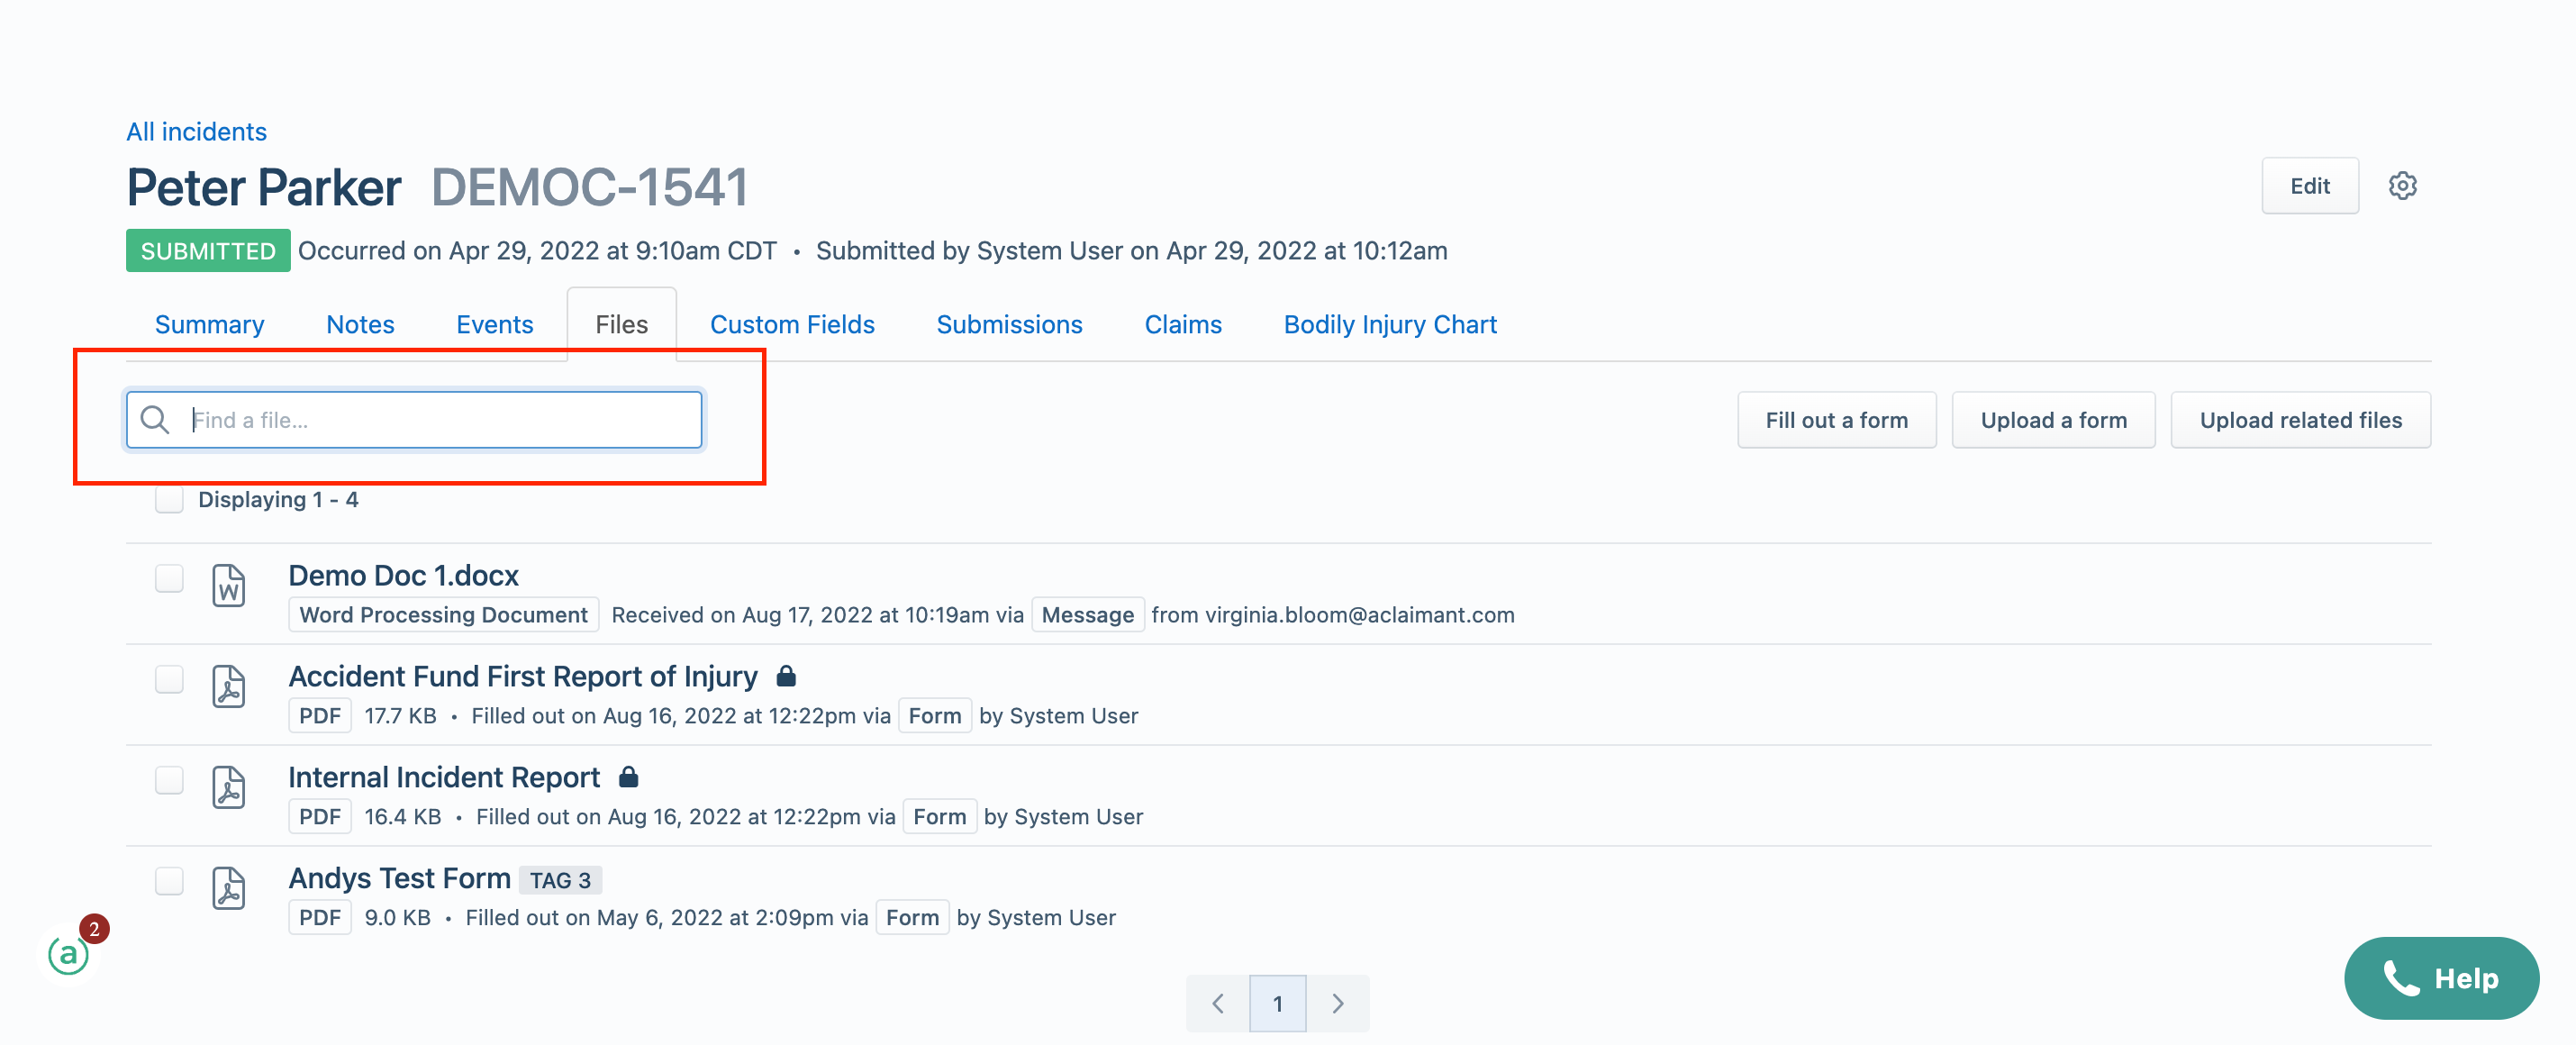The height and width of the screenshot is (1045, 2576).
Task: Switch to the Events tab
Action: click(494, 325)
